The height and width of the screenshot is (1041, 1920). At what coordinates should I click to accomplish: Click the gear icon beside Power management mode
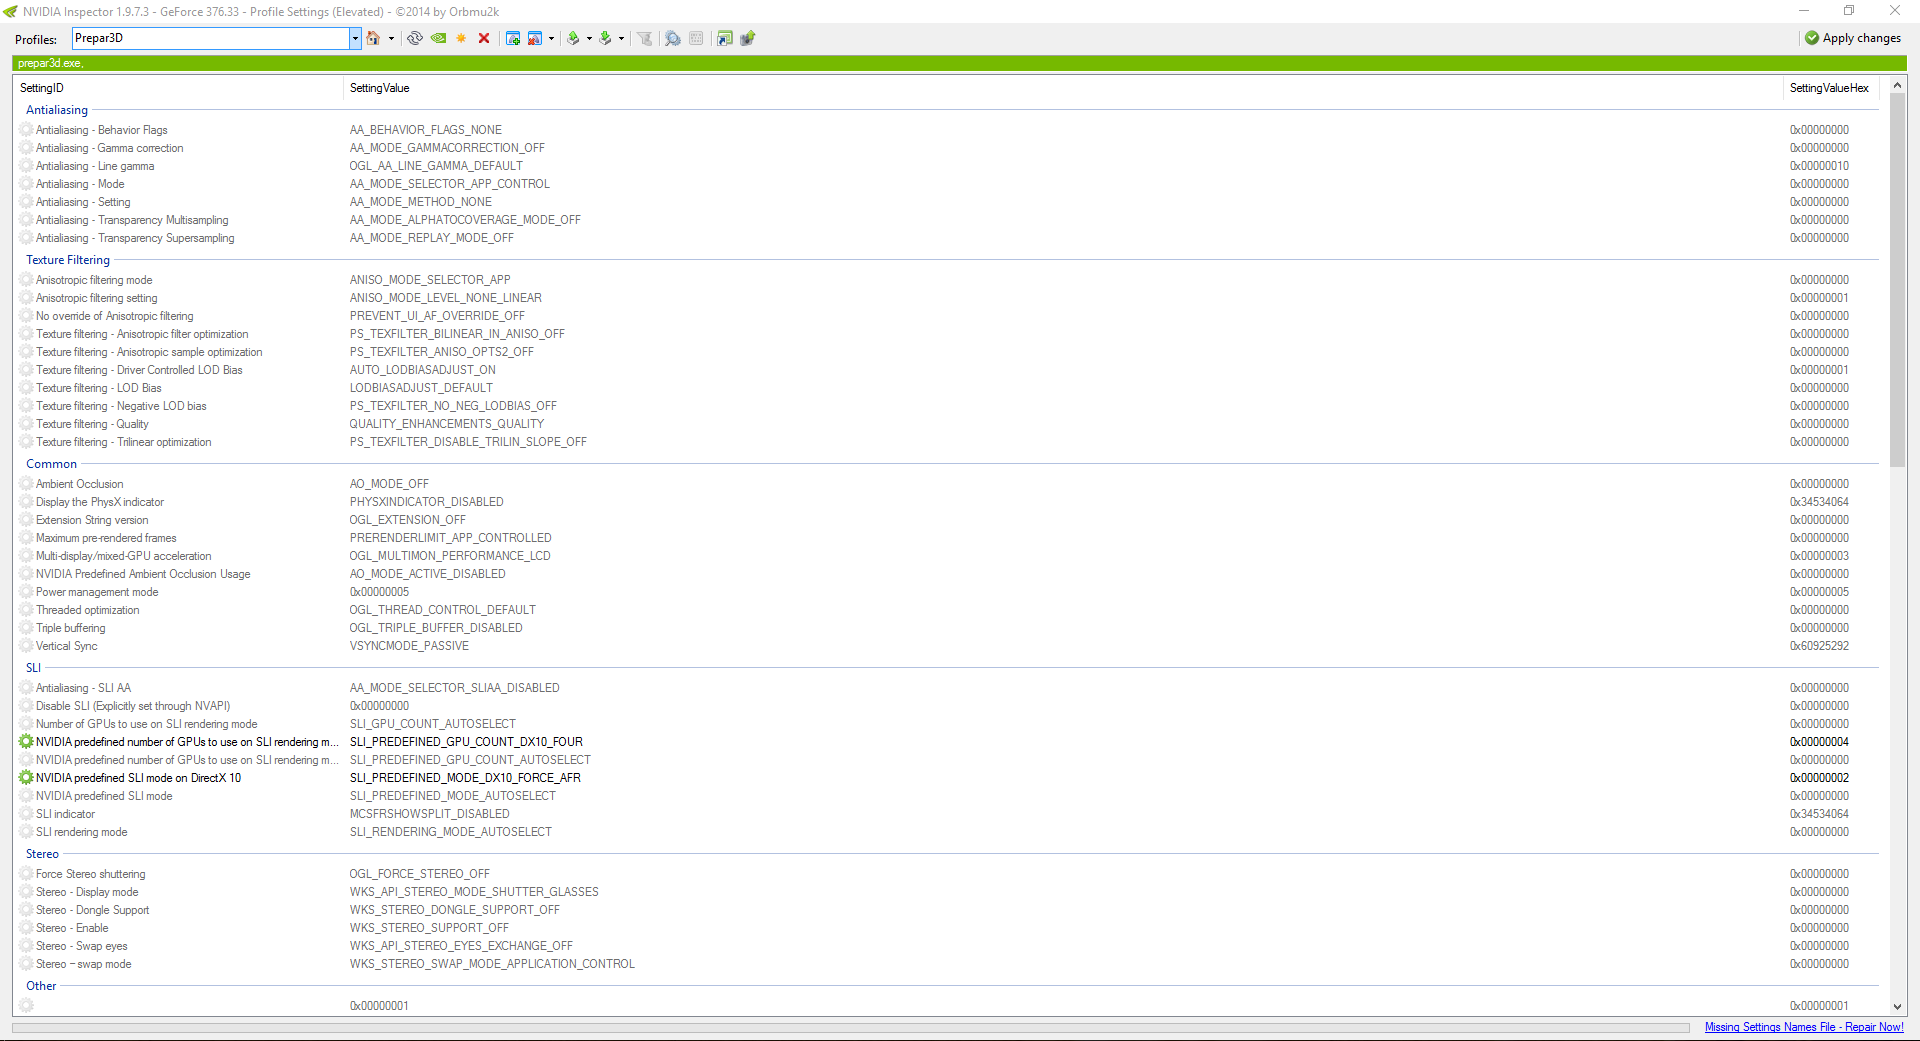pyautogui.click(x=26, y=592)
